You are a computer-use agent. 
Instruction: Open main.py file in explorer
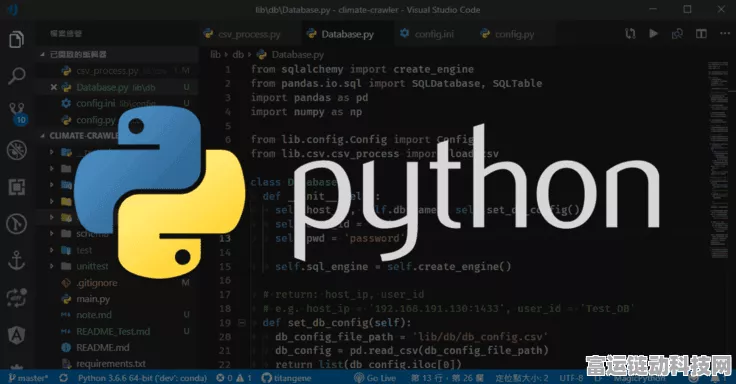[x=117, y=299]
